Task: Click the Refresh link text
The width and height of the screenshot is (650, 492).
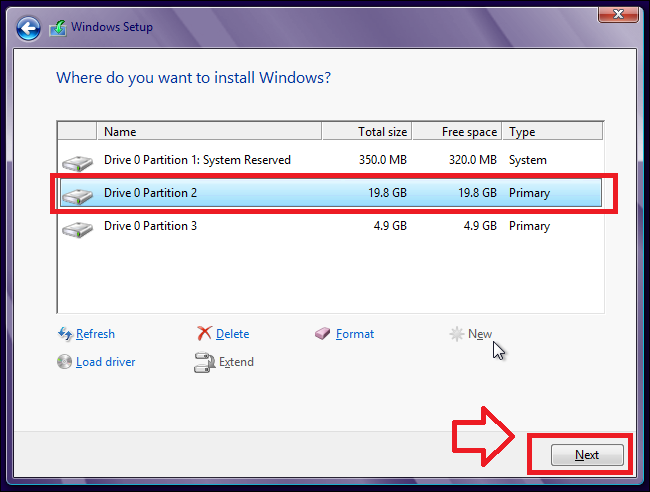Action: coord(95,334)
